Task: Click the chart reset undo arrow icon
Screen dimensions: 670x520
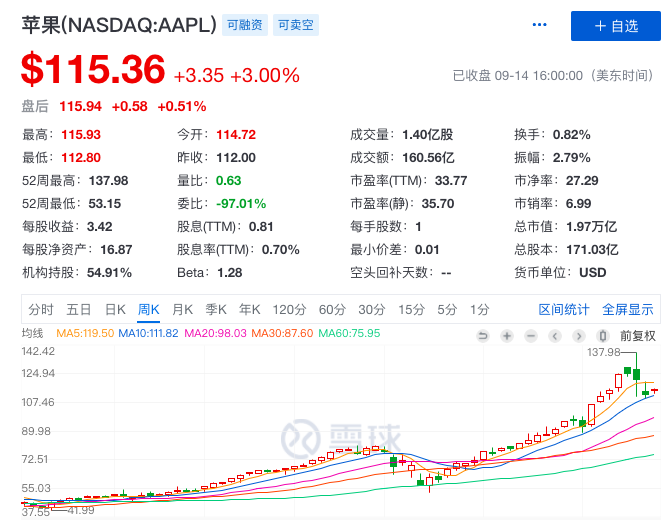Action: point(483,336)
